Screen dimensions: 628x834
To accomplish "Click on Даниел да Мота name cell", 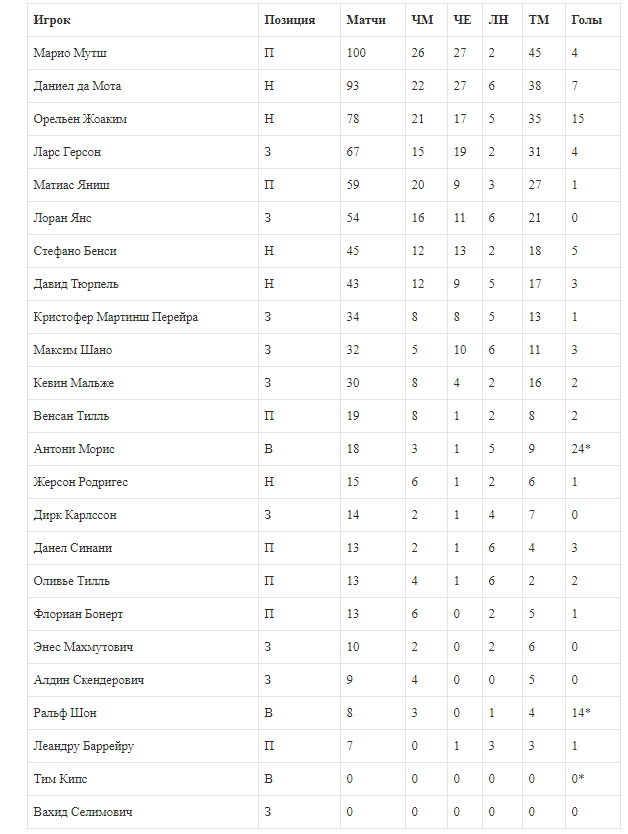I will click(77, 86).
